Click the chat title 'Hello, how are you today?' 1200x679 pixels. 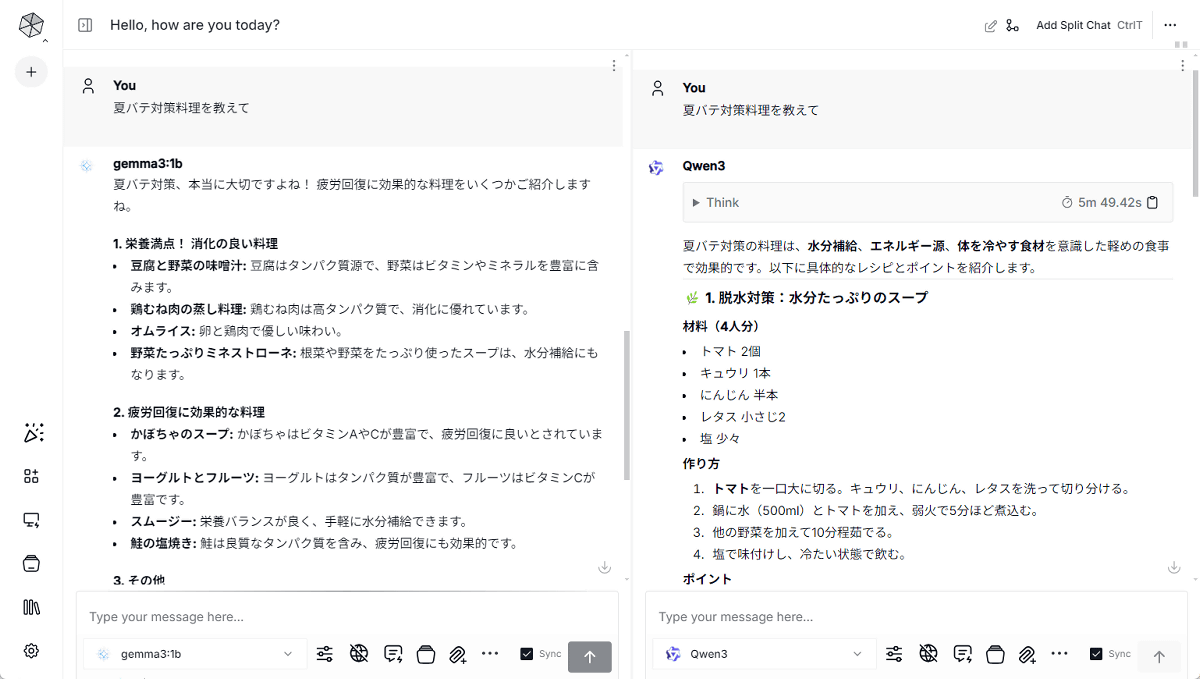(x=195, y=25)
